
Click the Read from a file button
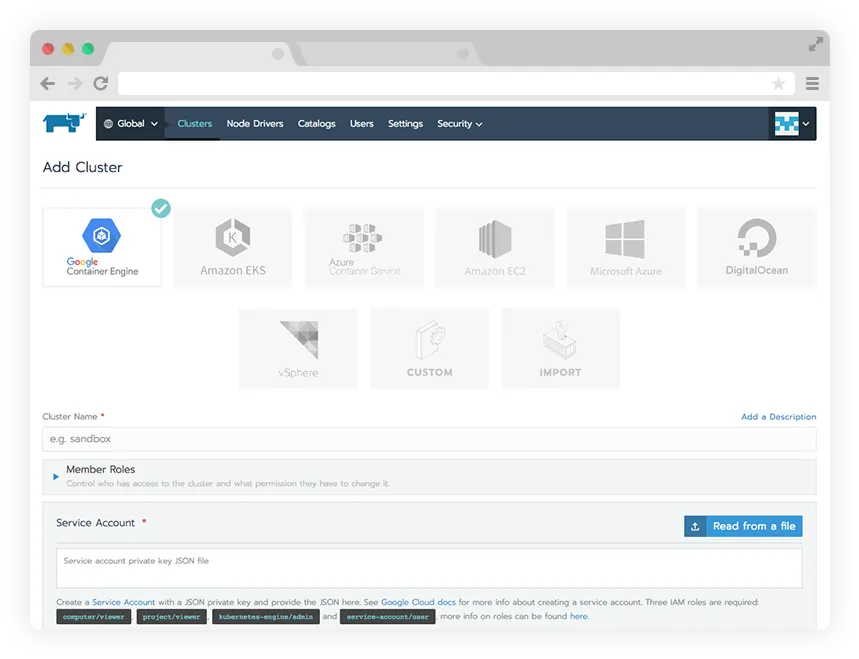click(743, 526)
